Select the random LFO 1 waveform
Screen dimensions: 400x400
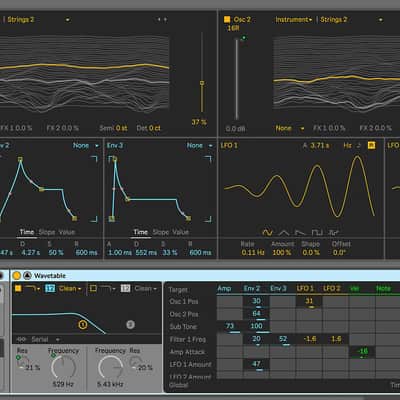334,232
